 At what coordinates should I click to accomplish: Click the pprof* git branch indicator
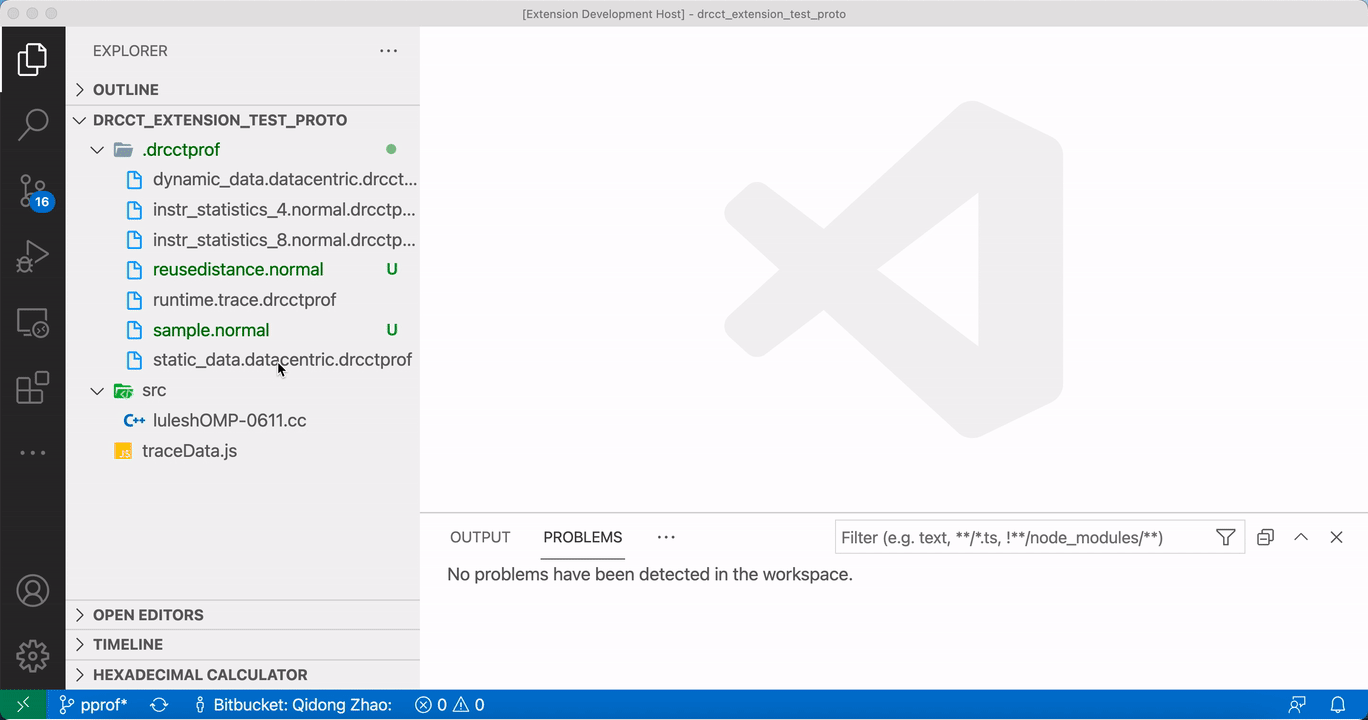click(x=93, y=705)
